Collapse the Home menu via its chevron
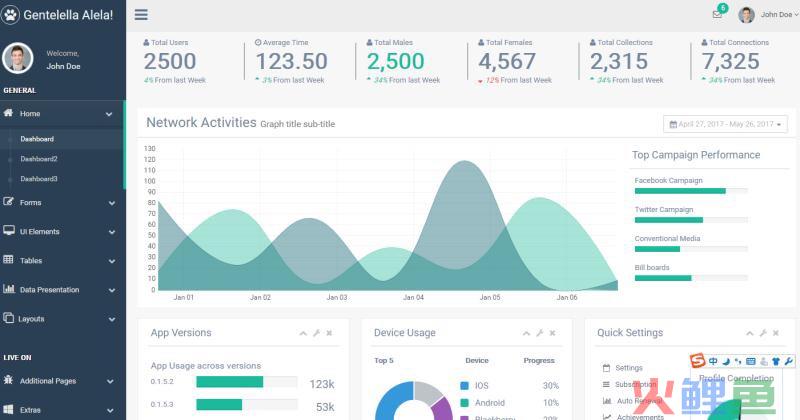 click(x=109, y=114)
